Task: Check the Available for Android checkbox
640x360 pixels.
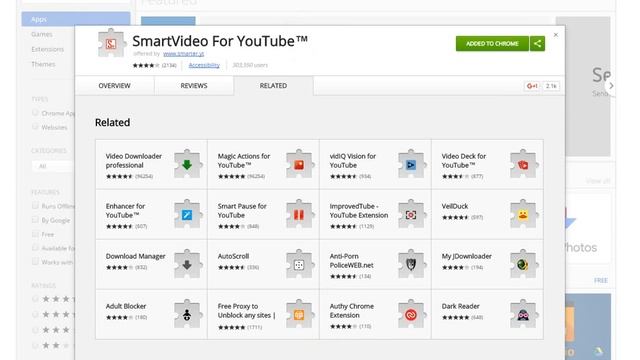Action: click(x=35, y=248)
